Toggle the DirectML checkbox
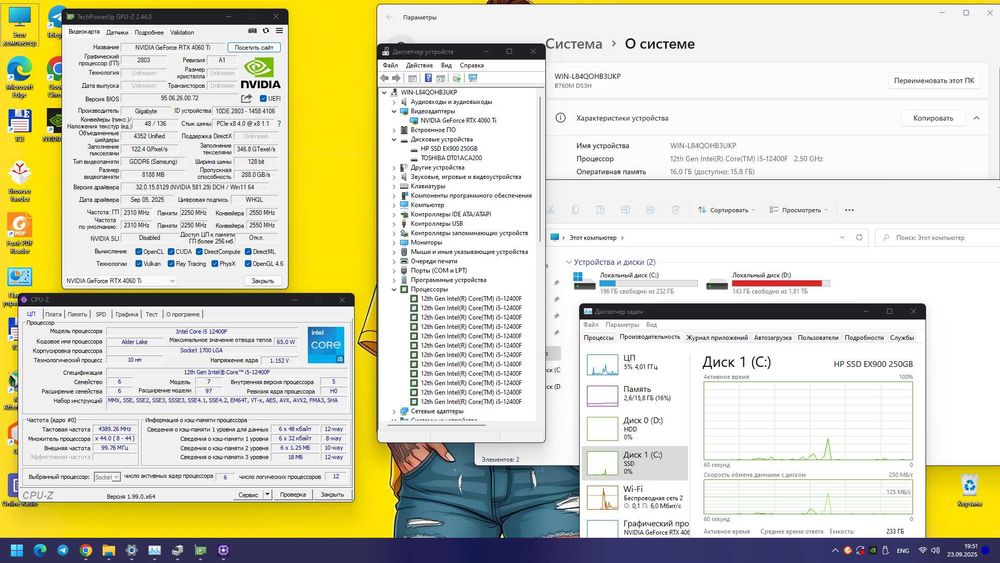Viewport: 1000px width, 563px height. [247, 251]
